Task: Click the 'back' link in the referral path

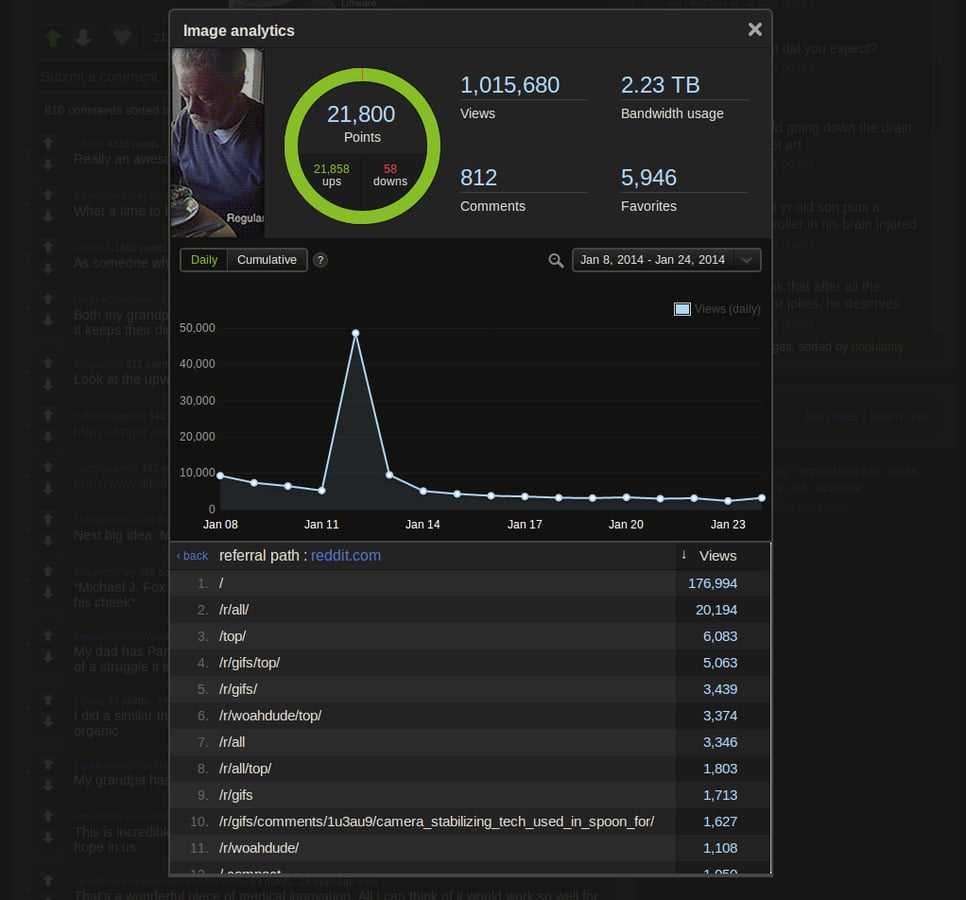Action: click(x=192, y=555)
